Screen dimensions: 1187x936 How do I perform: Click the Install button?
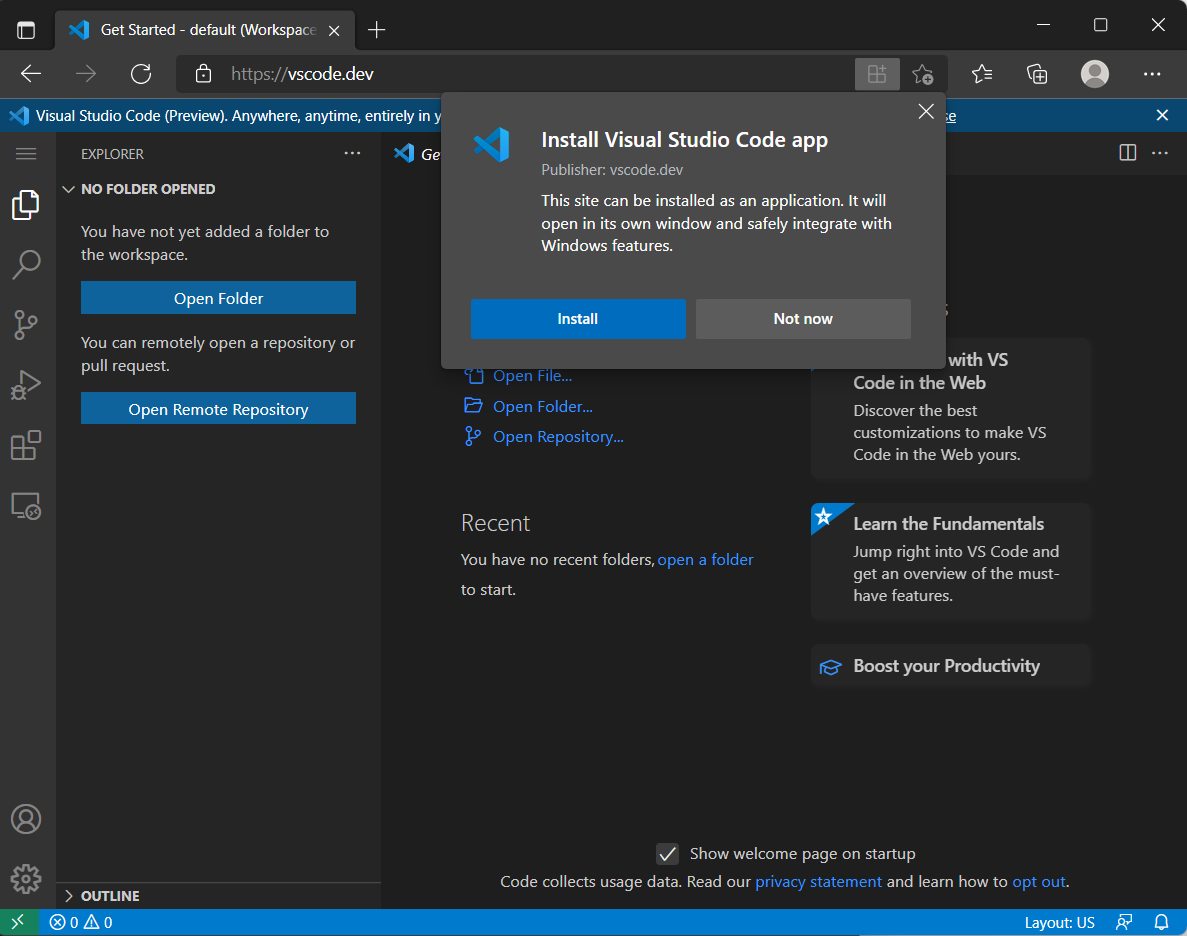[578, 318]
